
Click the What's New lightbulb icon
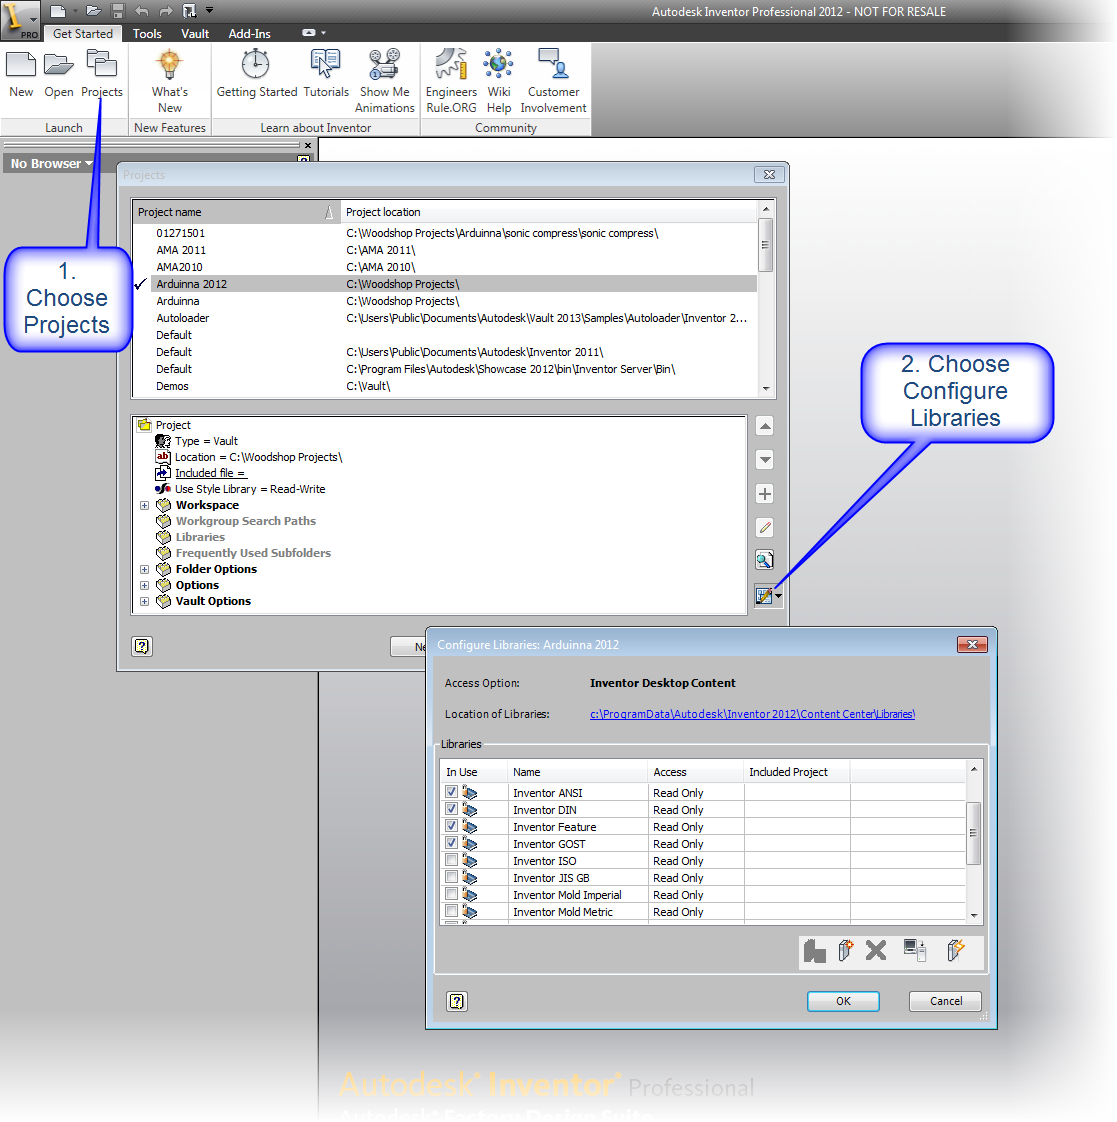pyautogui.click(x=170, y=64)
